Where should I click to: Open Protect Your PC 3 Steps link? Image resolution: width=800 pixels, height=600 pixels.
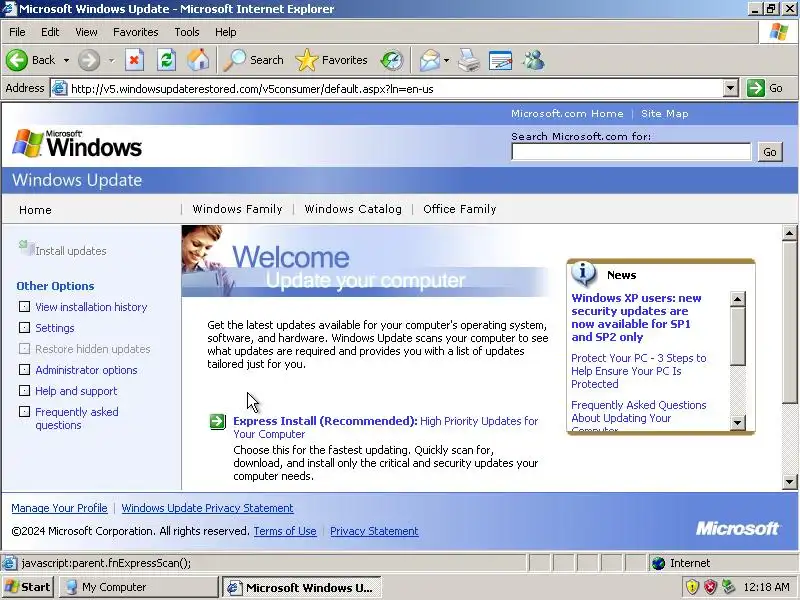tap(638, 371)
